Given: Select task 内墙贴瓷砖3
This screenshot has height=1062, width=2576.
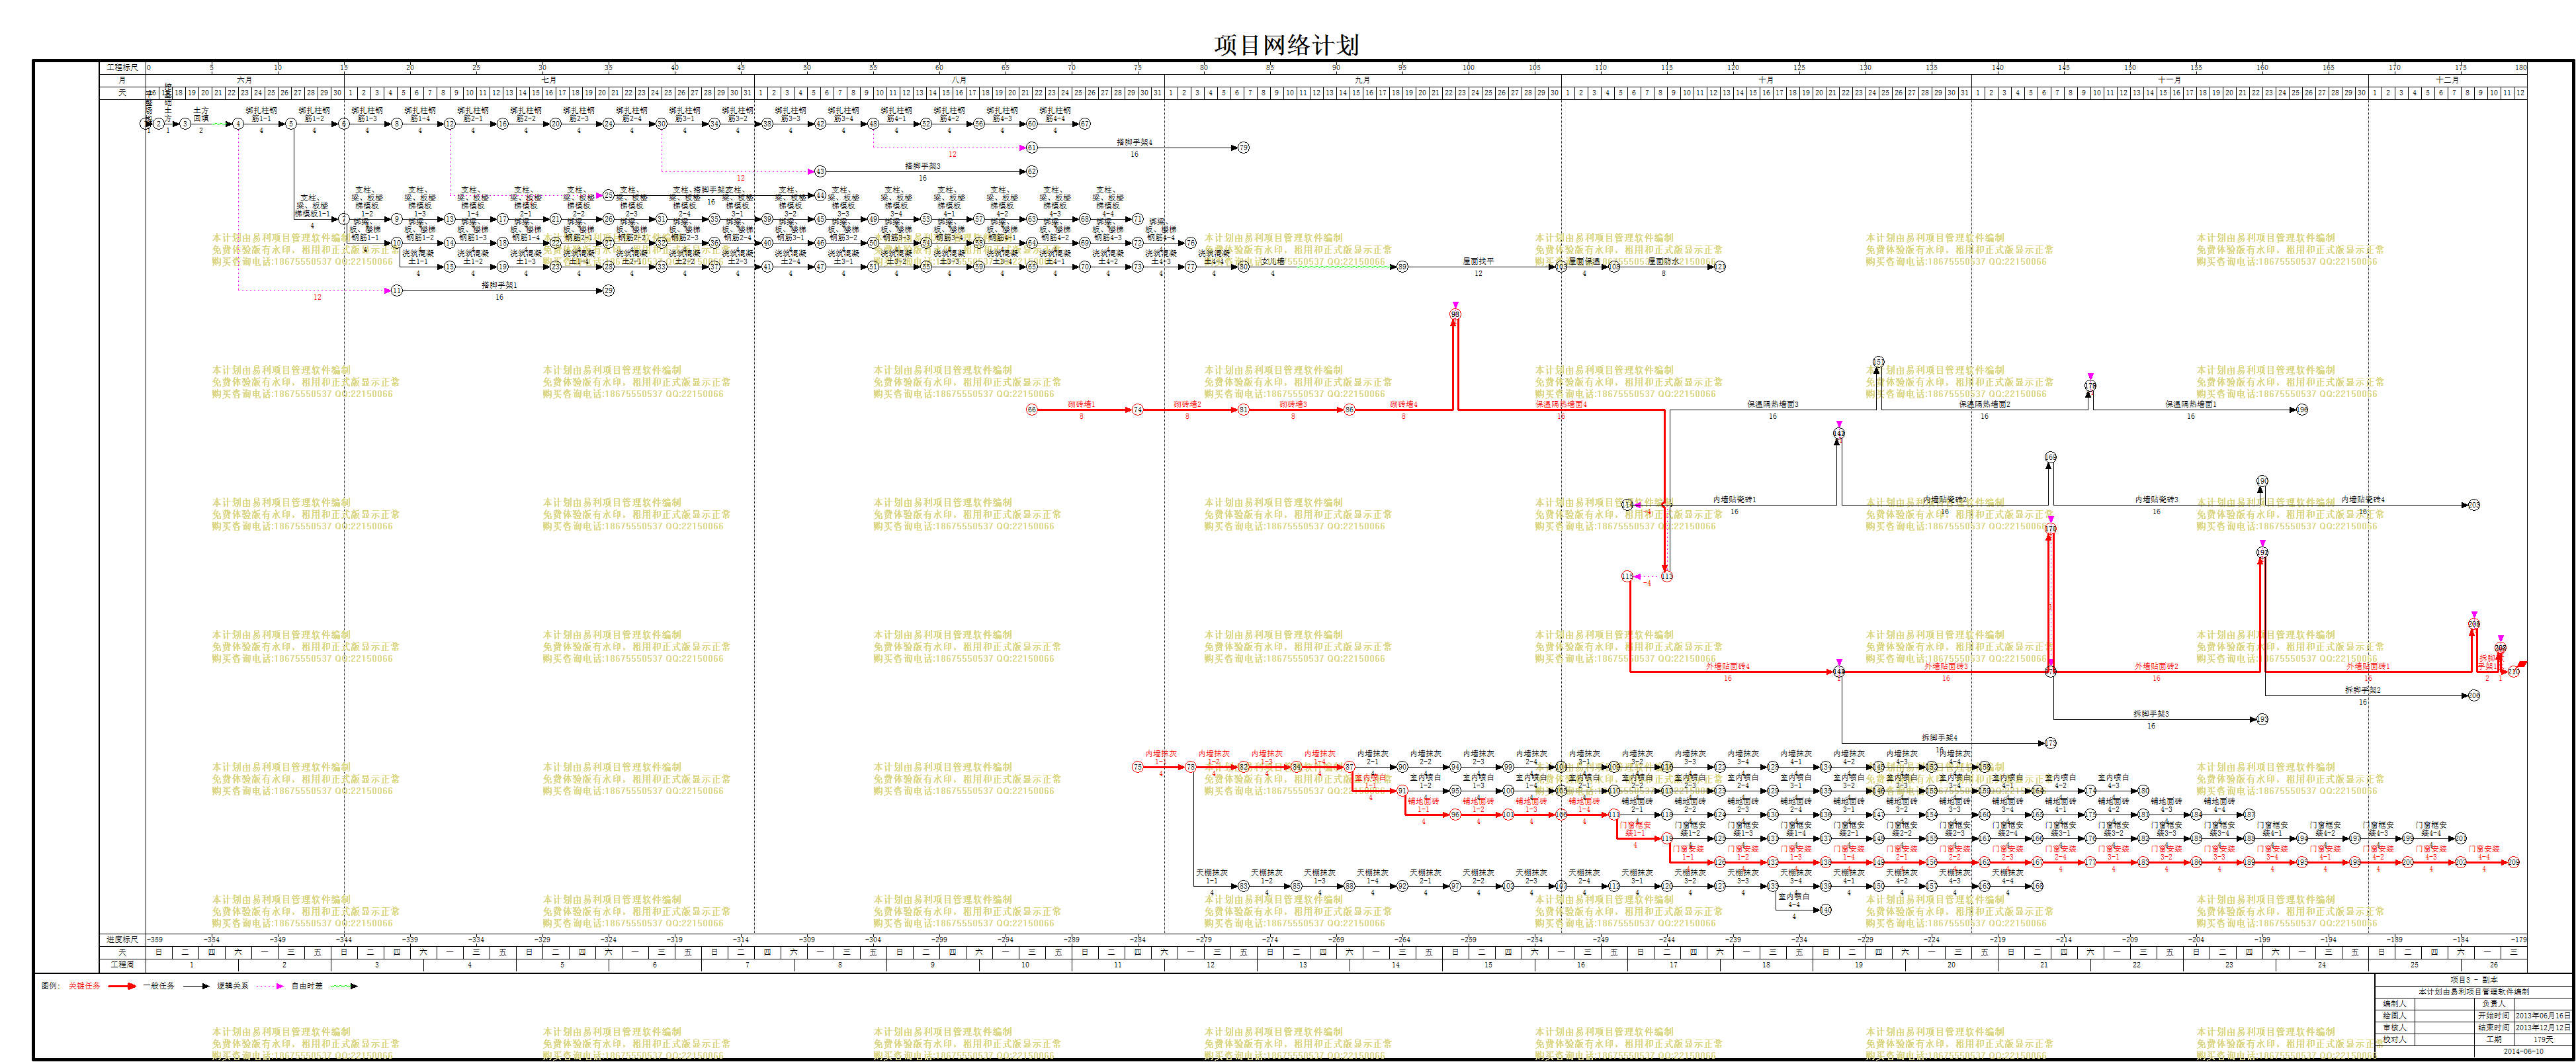Looking at the screenshot, I should (2156, 499).
